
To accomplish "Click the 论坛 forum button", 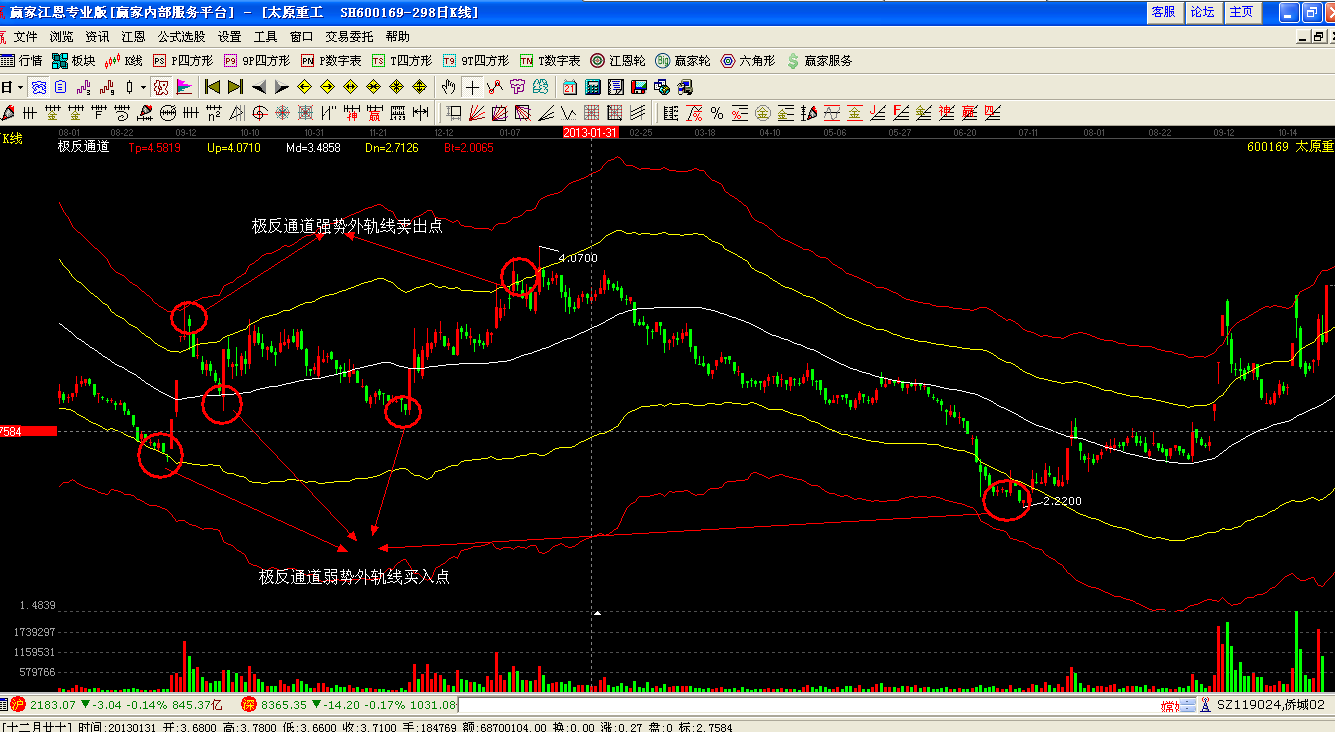I will tap(1202, 12).
